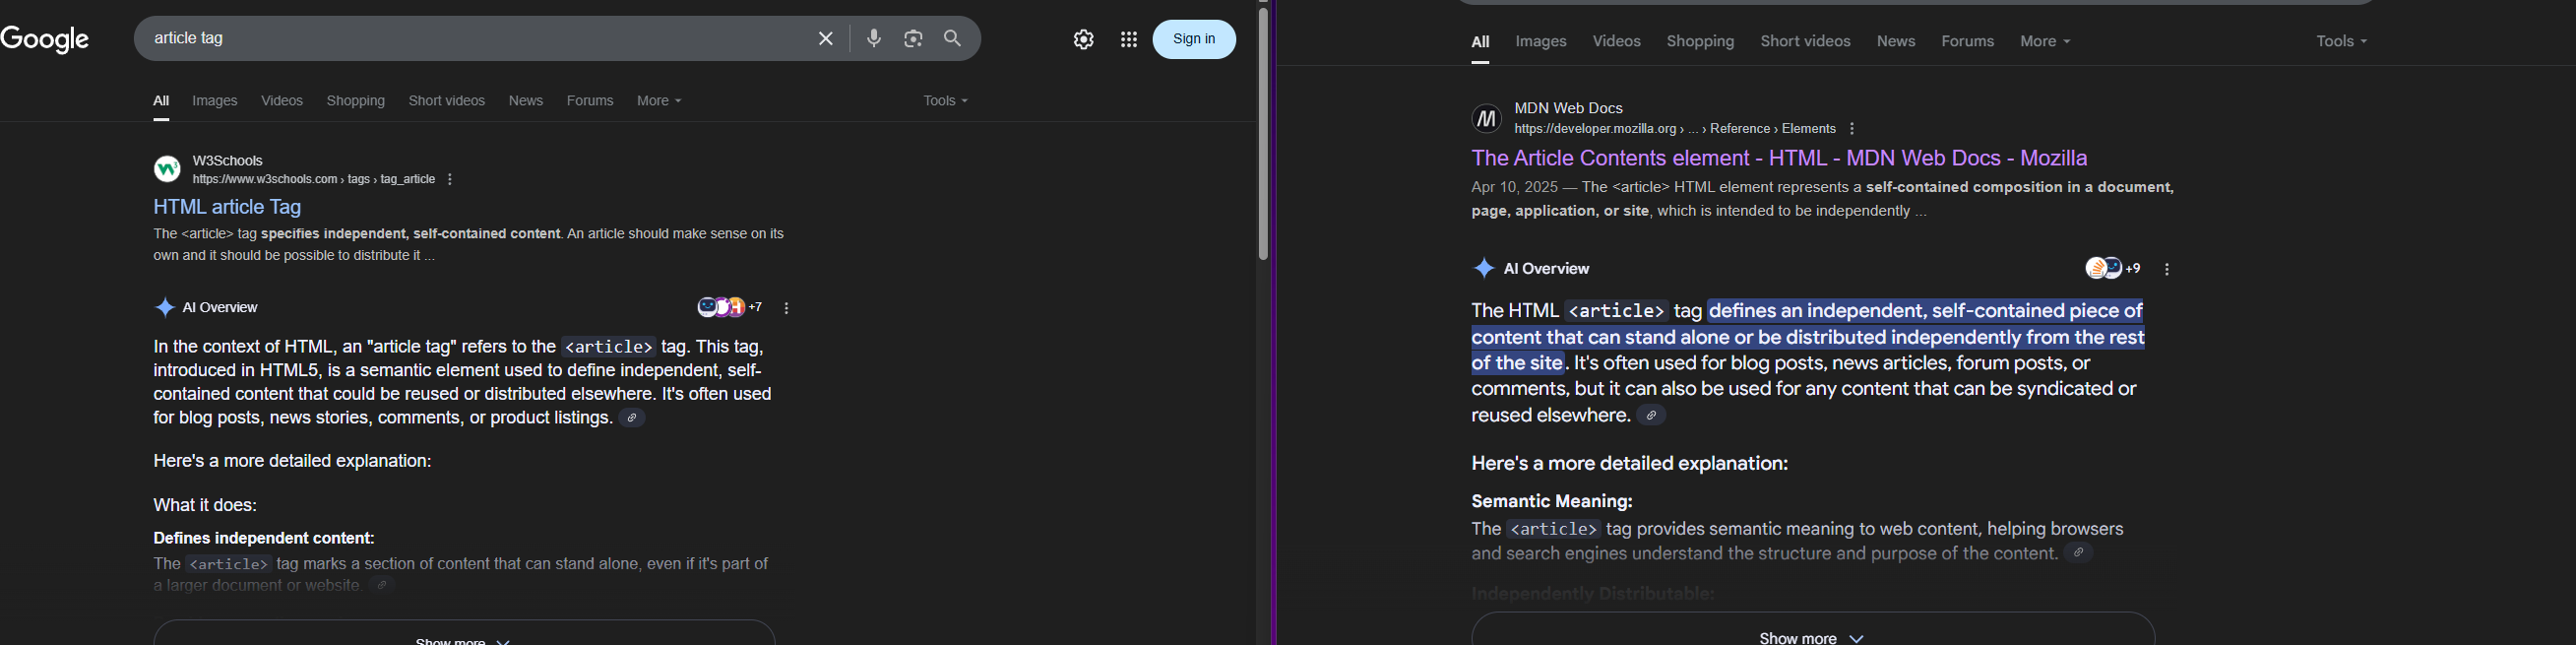Click into the 'article tag' search field
This screenshot has height=645, width=2576.
[x=470, y=39]
